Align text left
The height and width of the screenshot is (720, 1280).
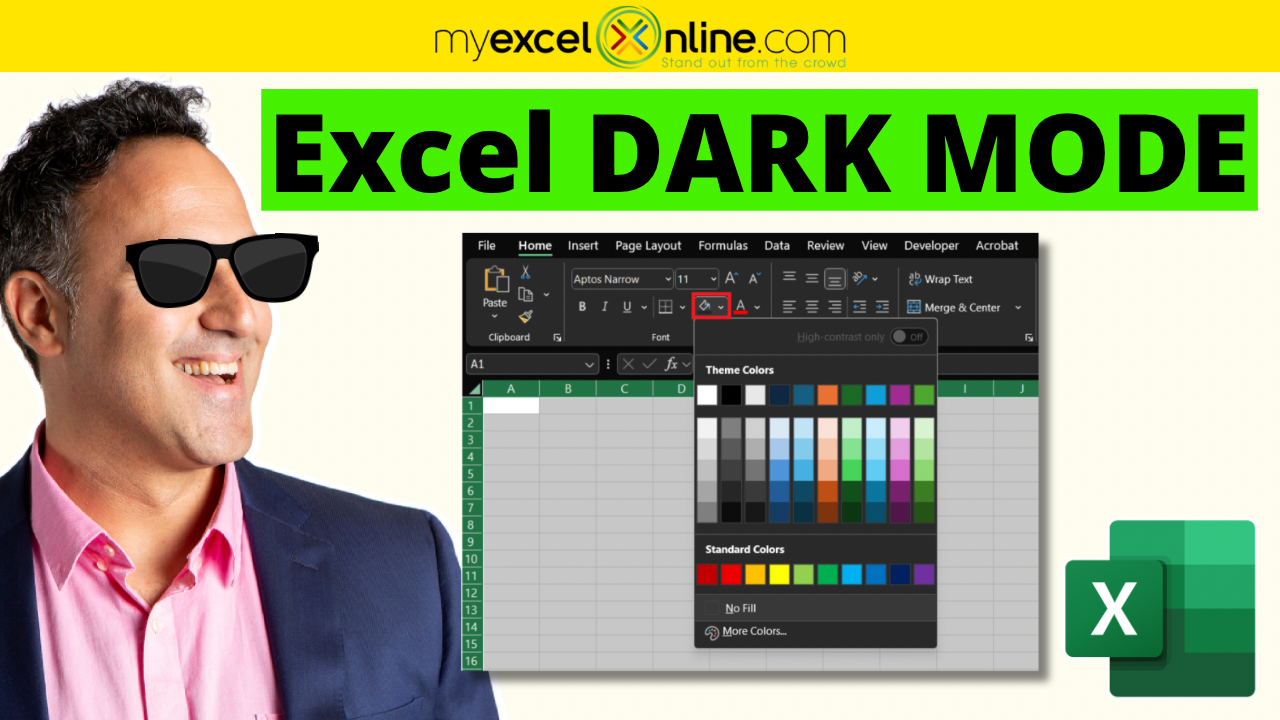(x=789, y=307)
